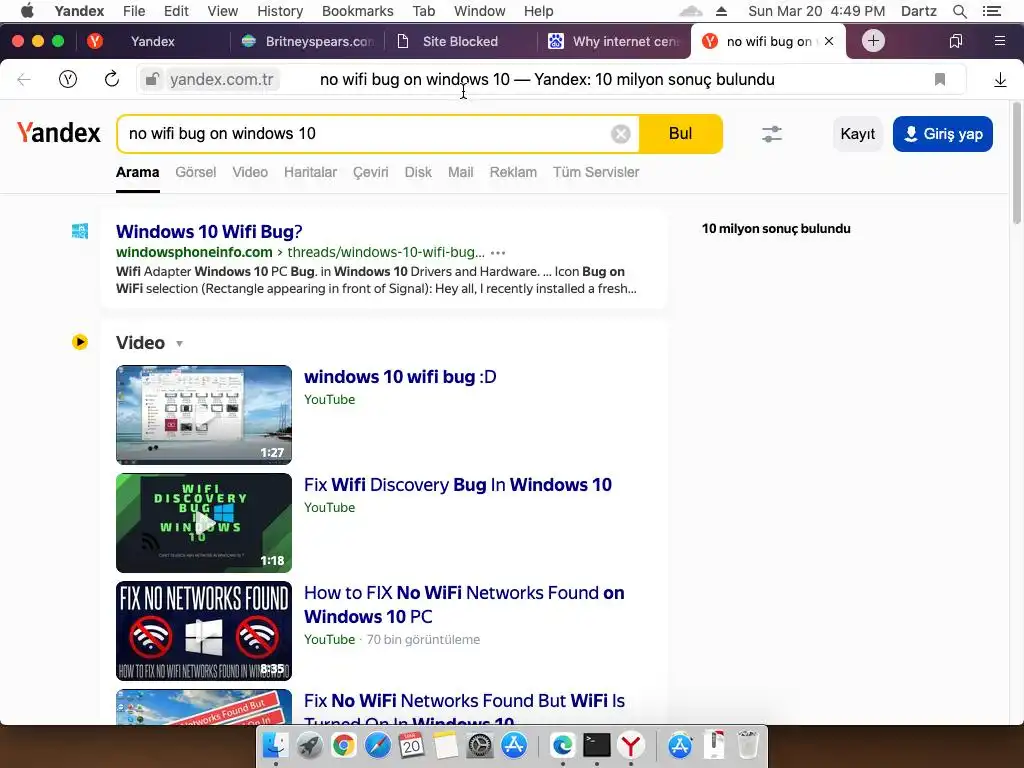The height and width of the screenshot is (768, 1024).
Task: Open the Apple menu
Action: coord(27,11)
